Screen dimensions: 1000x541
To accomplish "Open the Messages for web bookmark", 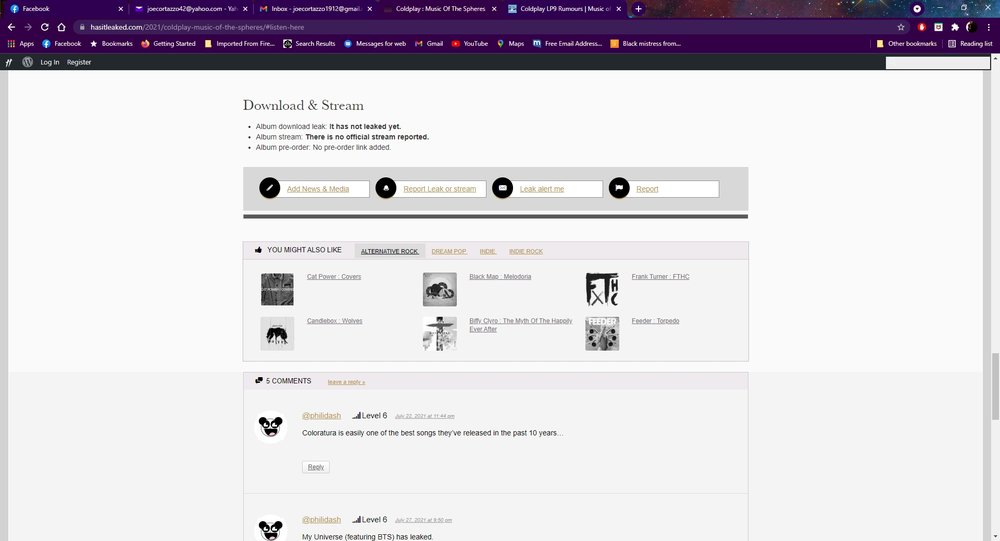I will [x=375, y=43].
